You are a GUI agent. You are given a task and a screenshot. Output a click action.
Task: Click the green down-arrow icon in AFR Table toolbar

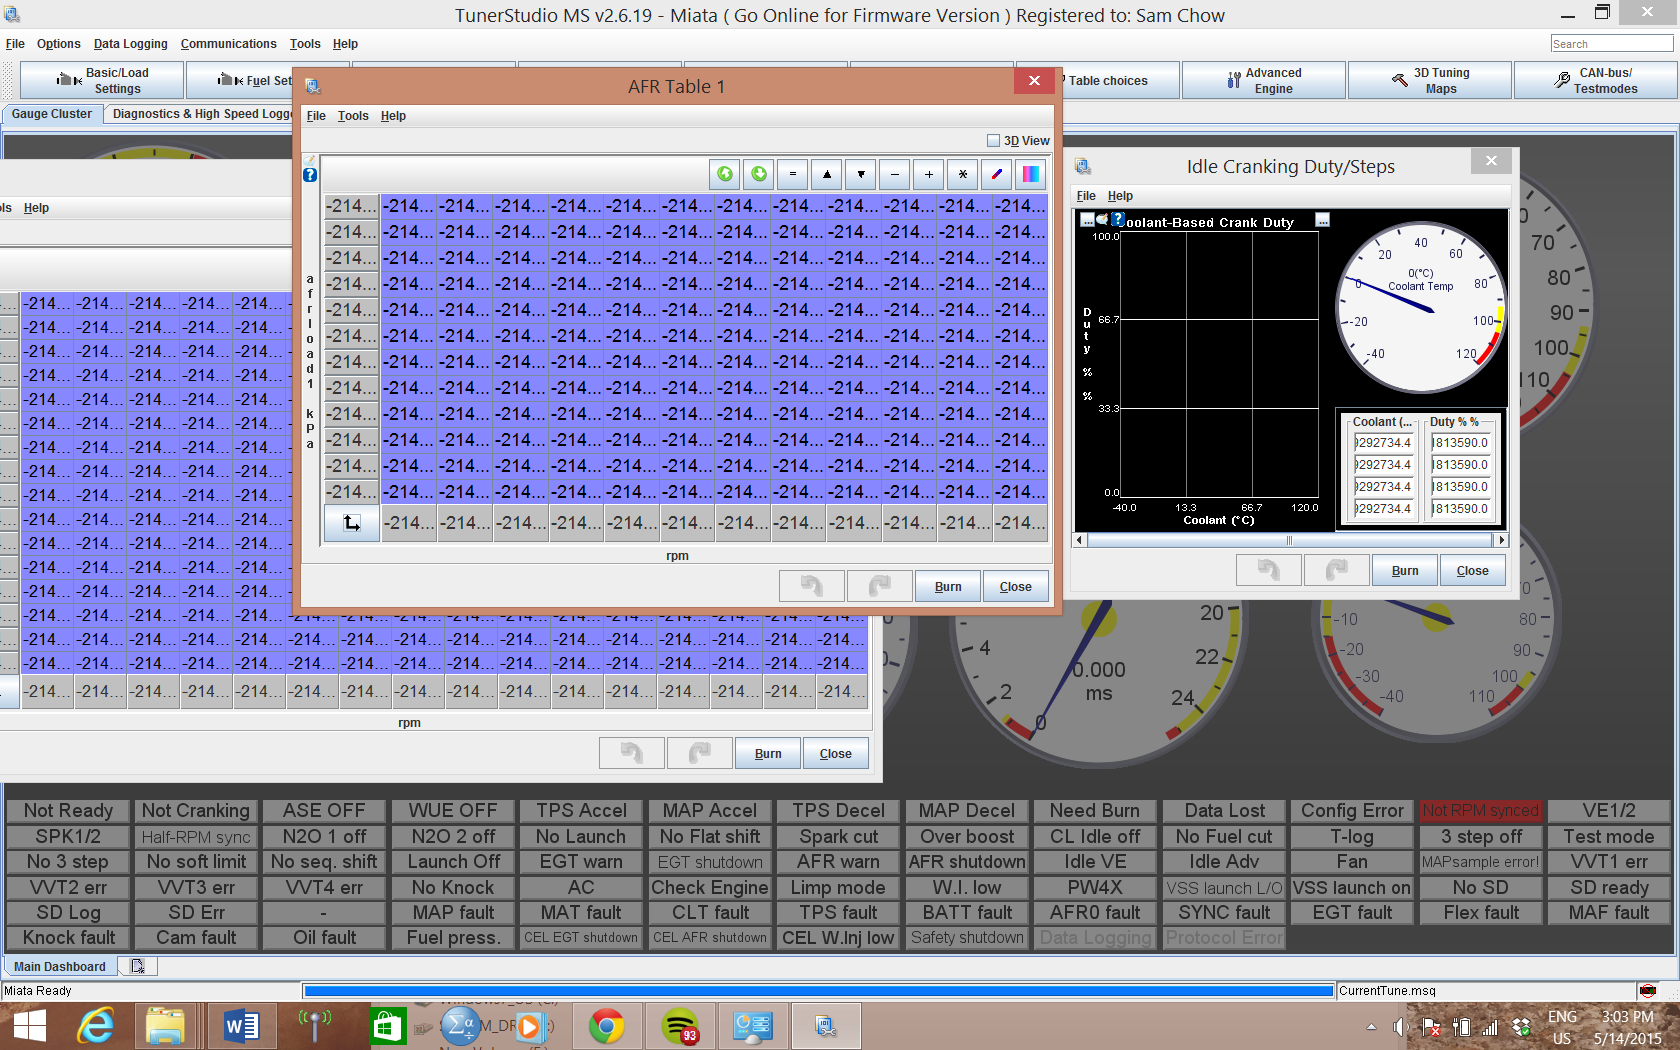759,174
